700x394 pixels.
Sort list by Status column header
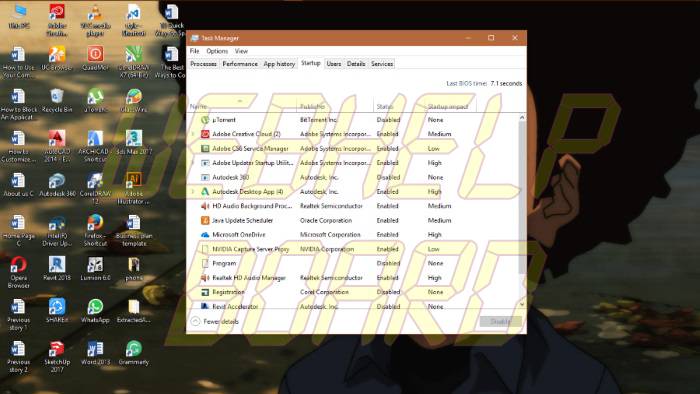(399, 106)
